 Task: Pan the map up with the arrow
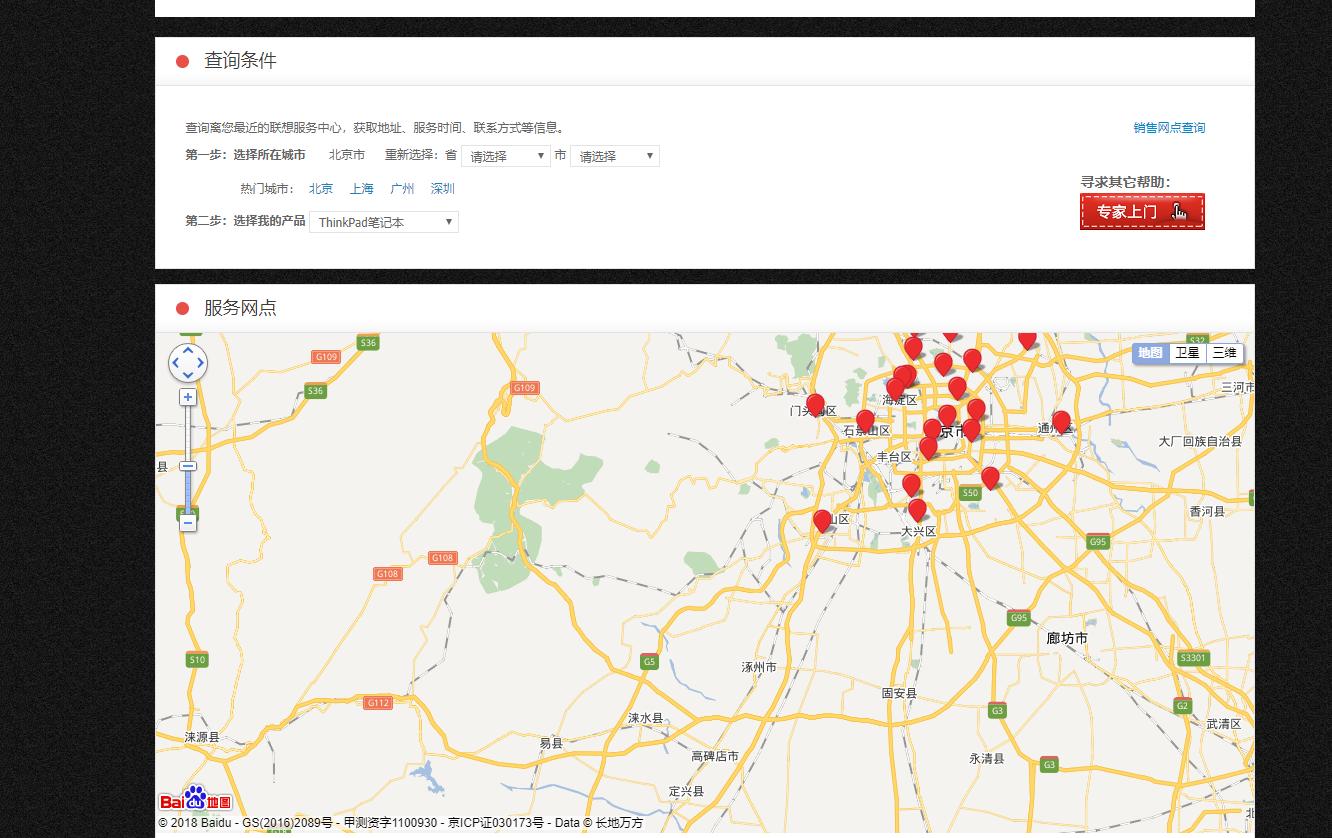click(188, 350)
